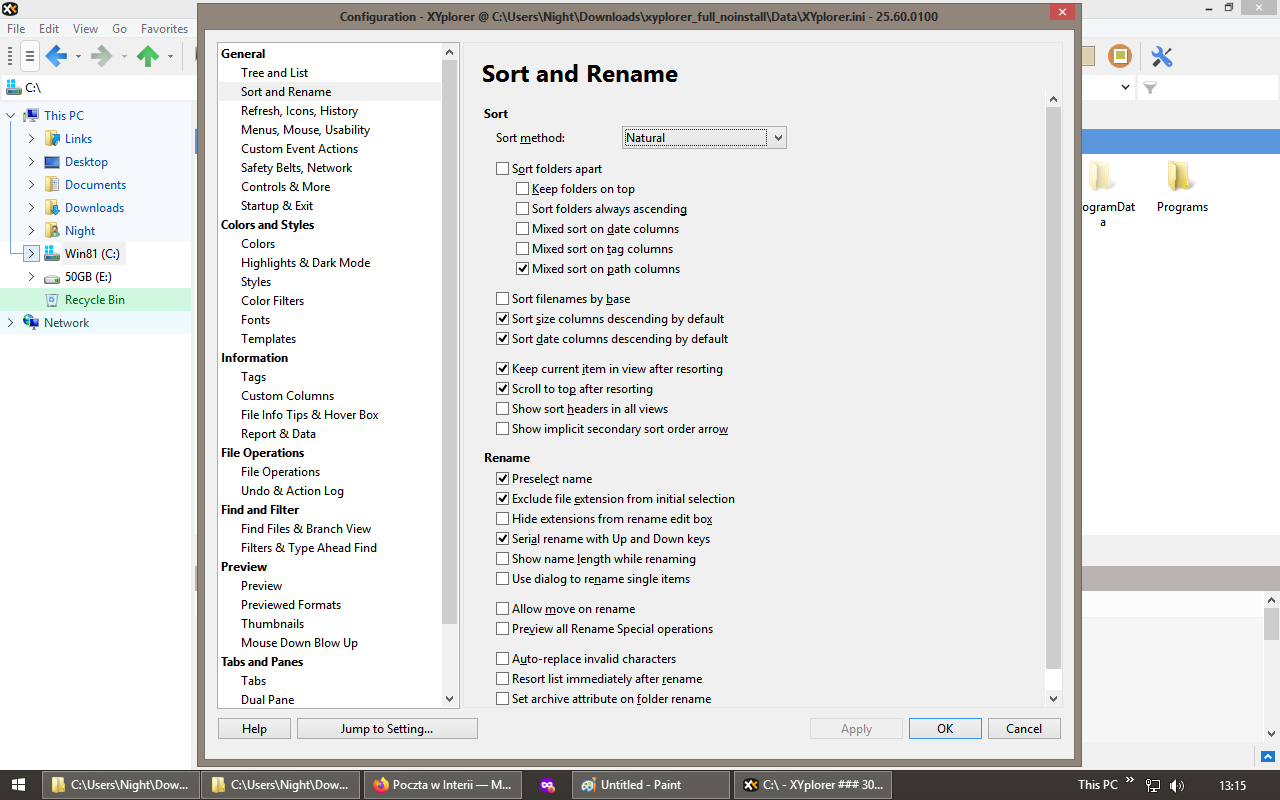Open the Favorites menu

pyautogui.click(x=164, y=28)
